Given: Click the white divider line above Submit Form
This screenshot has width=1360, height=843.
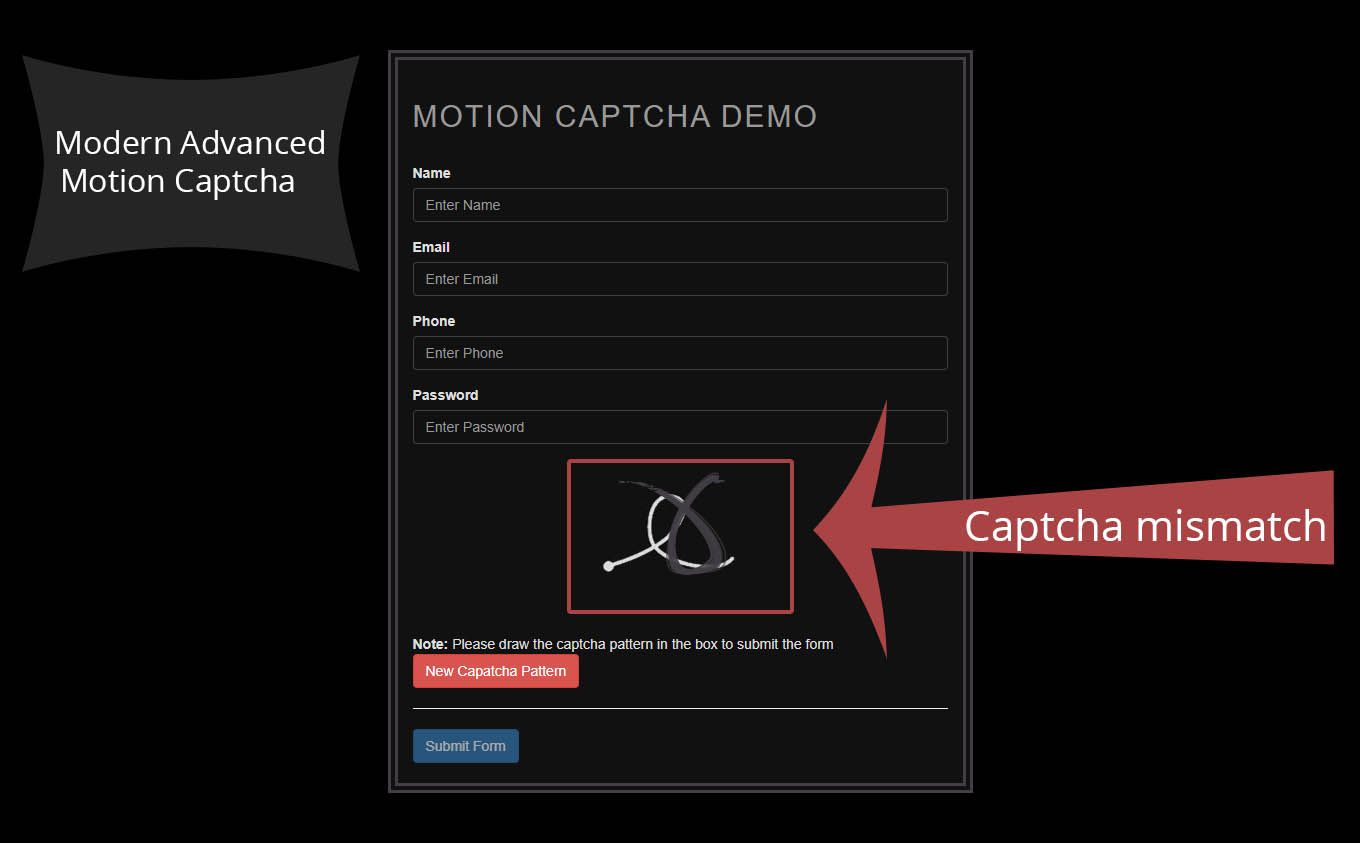Looking at the screenshot, I should point(679,708).
